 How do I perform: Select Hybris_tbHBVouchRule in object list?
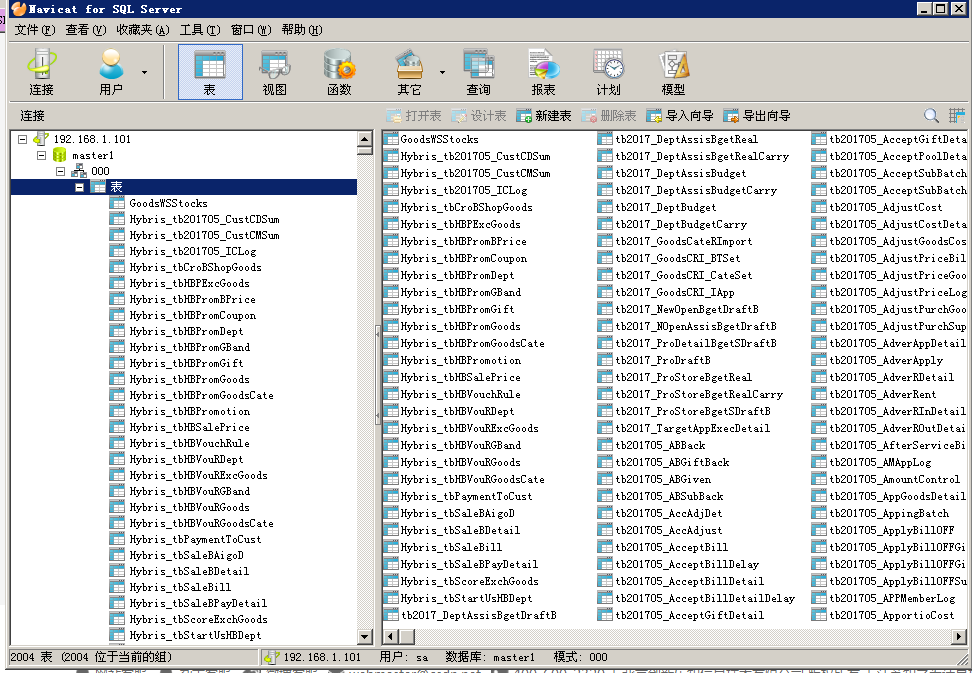(x=461, y=394)
